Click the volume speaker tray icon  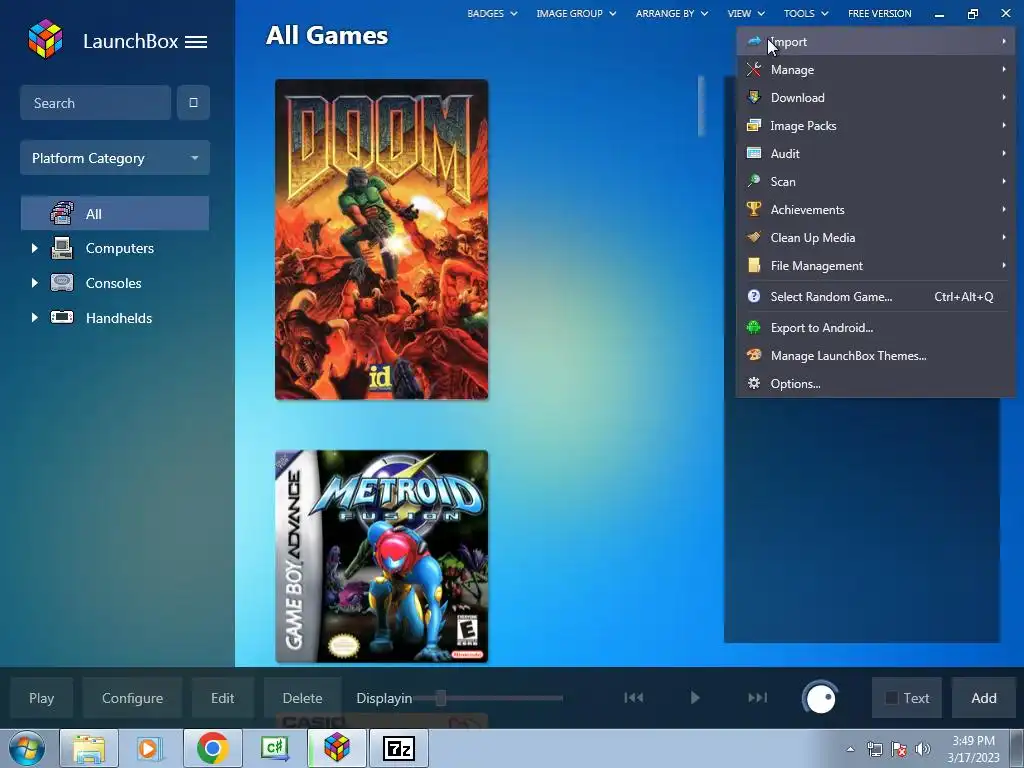(x=922, y=749)
